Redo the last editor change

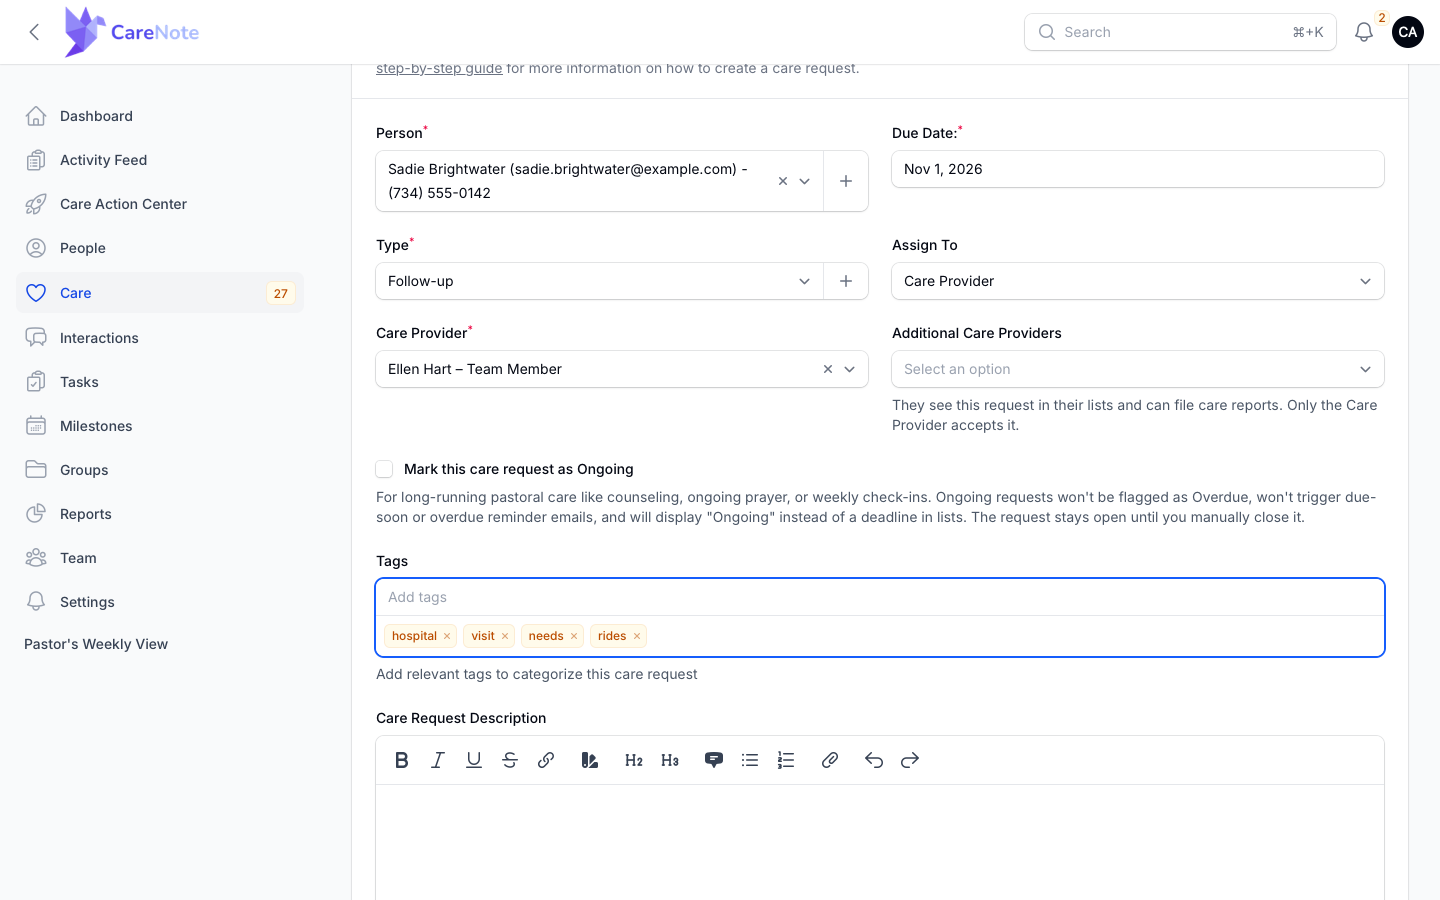(x=910, y=760)
